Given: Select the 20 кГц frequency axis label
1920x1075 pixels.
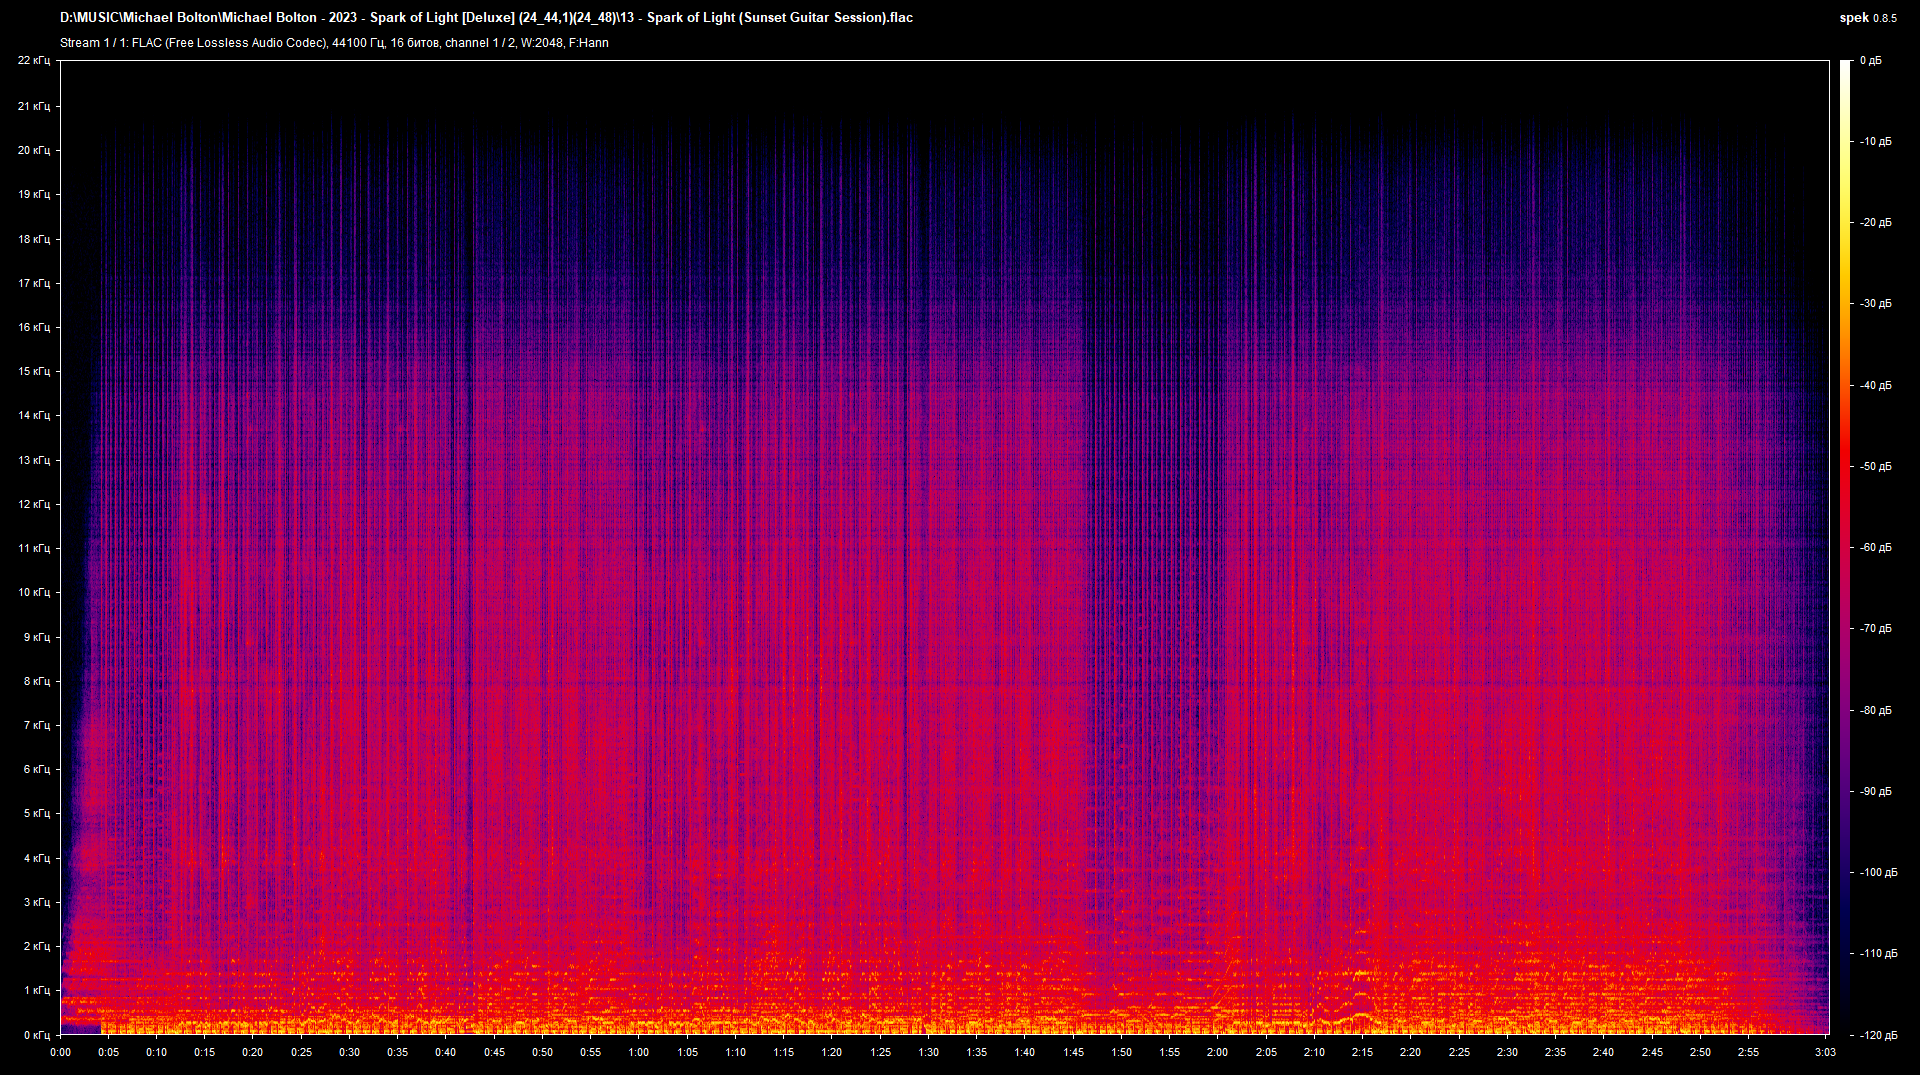Looking at the screenshot, I should tap(34, 150).
